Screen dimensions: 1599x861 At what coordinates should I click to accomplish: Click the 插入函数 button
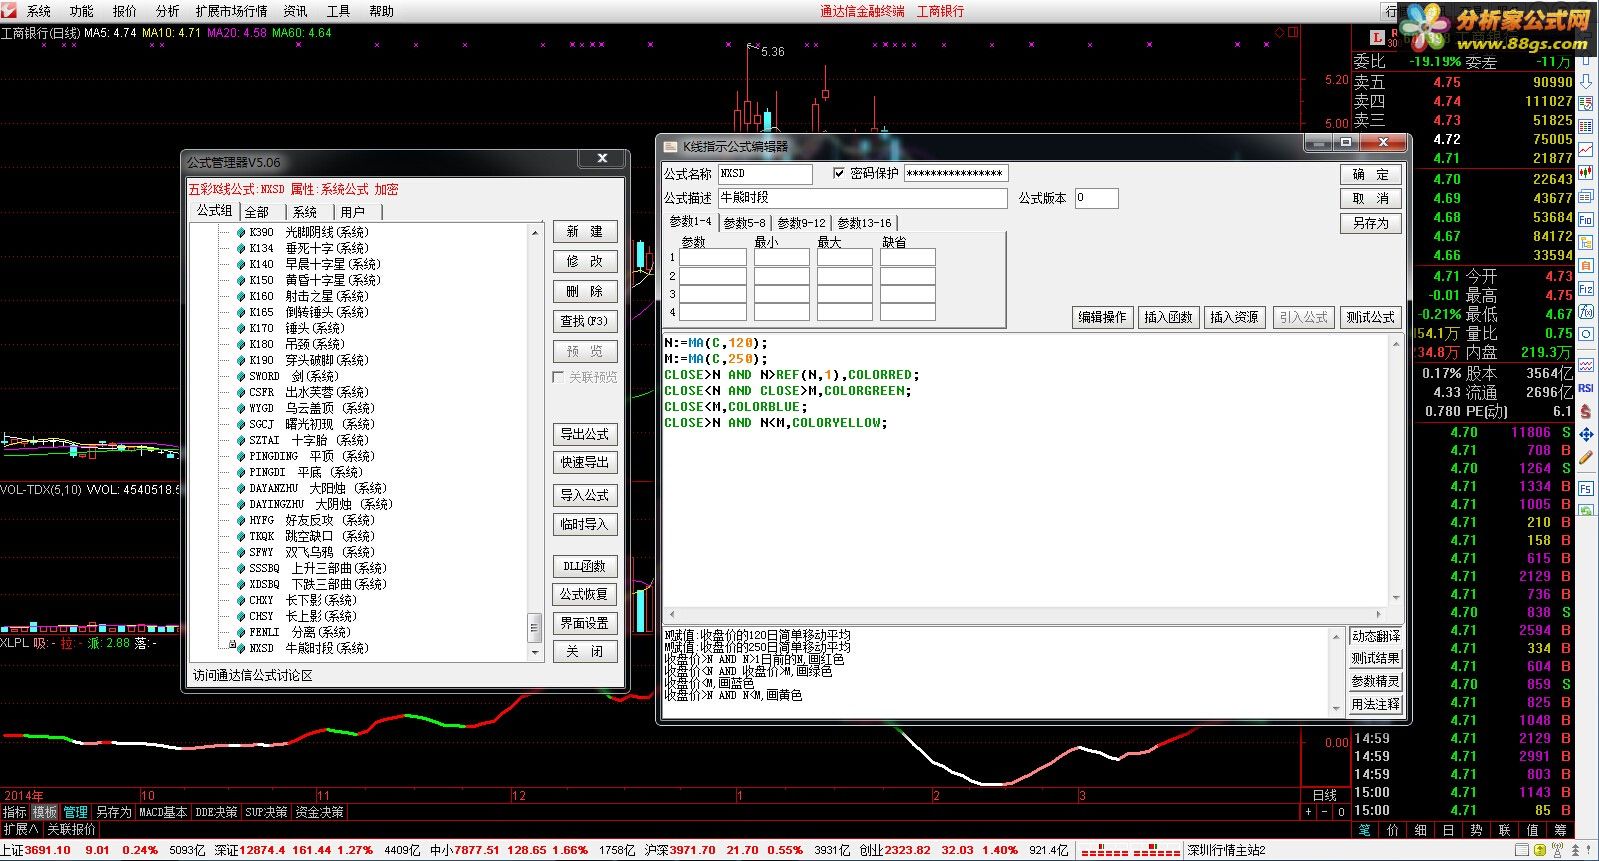tap(1168, 317)
